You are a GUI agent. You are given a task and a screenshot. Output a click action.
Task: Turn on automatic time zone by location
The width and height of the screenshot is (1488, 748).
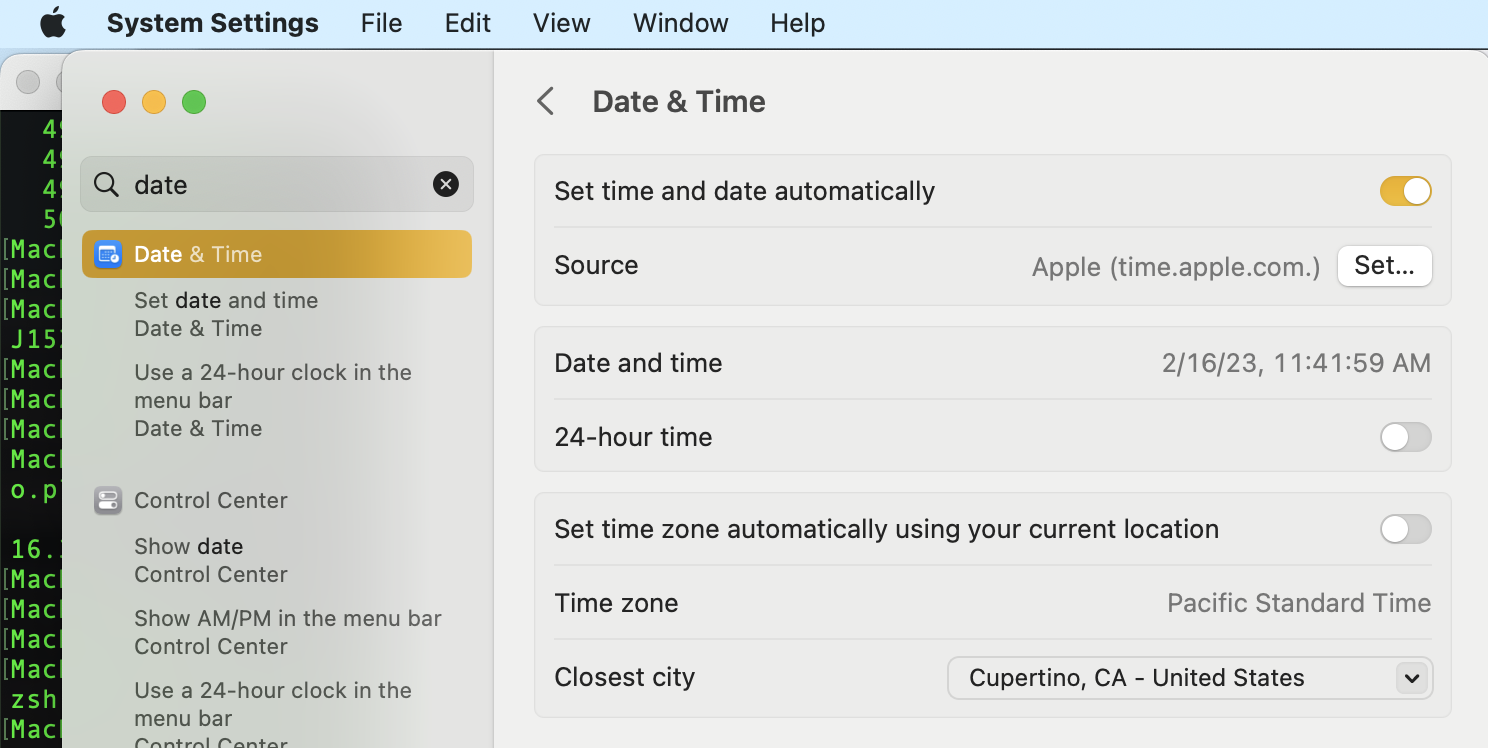click(x=1405, y=529)
